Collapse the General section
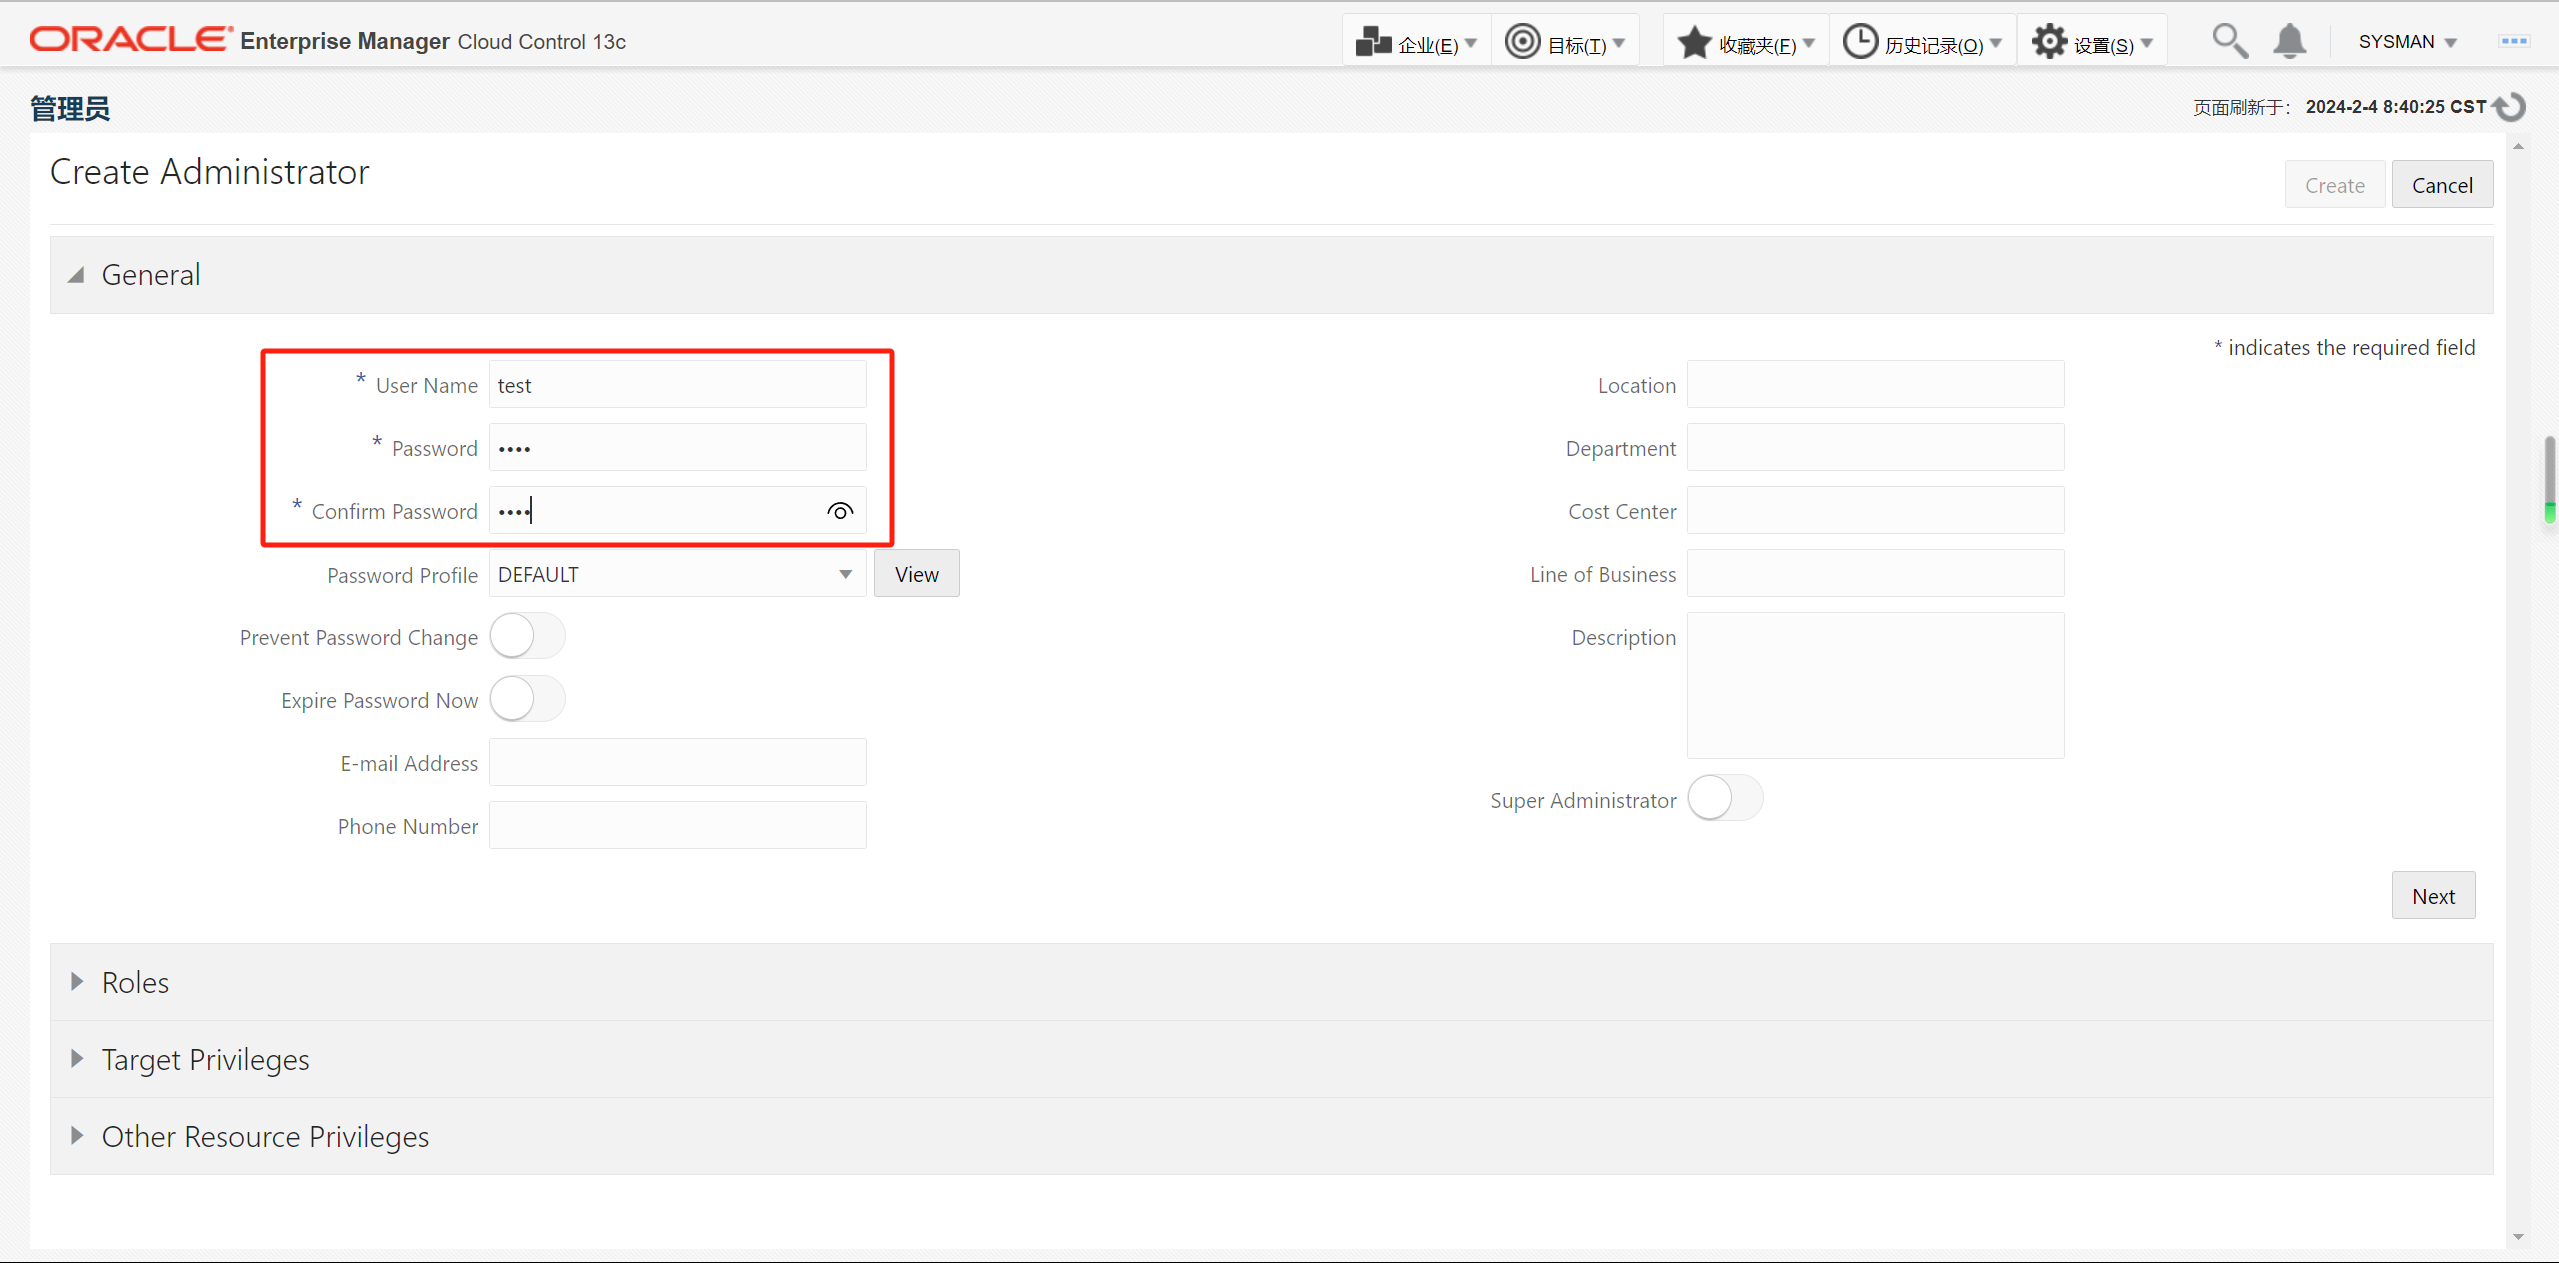 [76, 275]
